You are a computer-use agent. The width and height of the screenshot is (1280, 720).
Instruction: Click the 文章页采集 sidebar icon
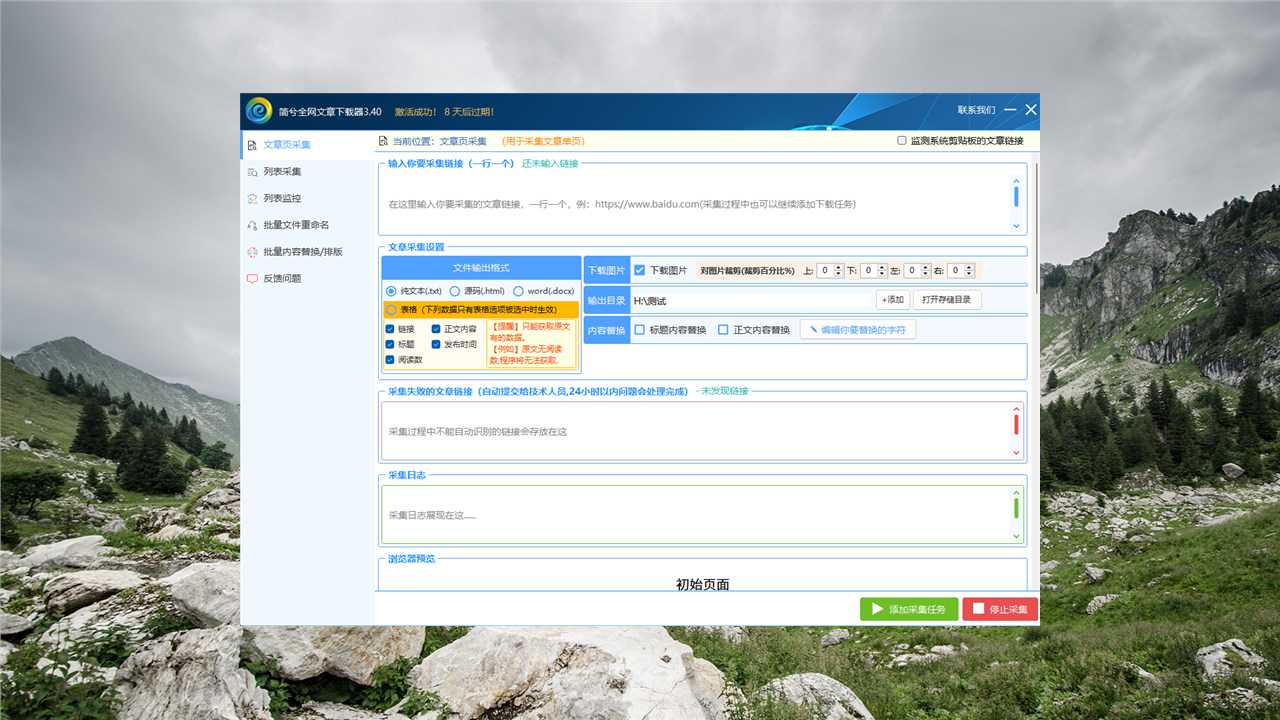tap(252, 145)
